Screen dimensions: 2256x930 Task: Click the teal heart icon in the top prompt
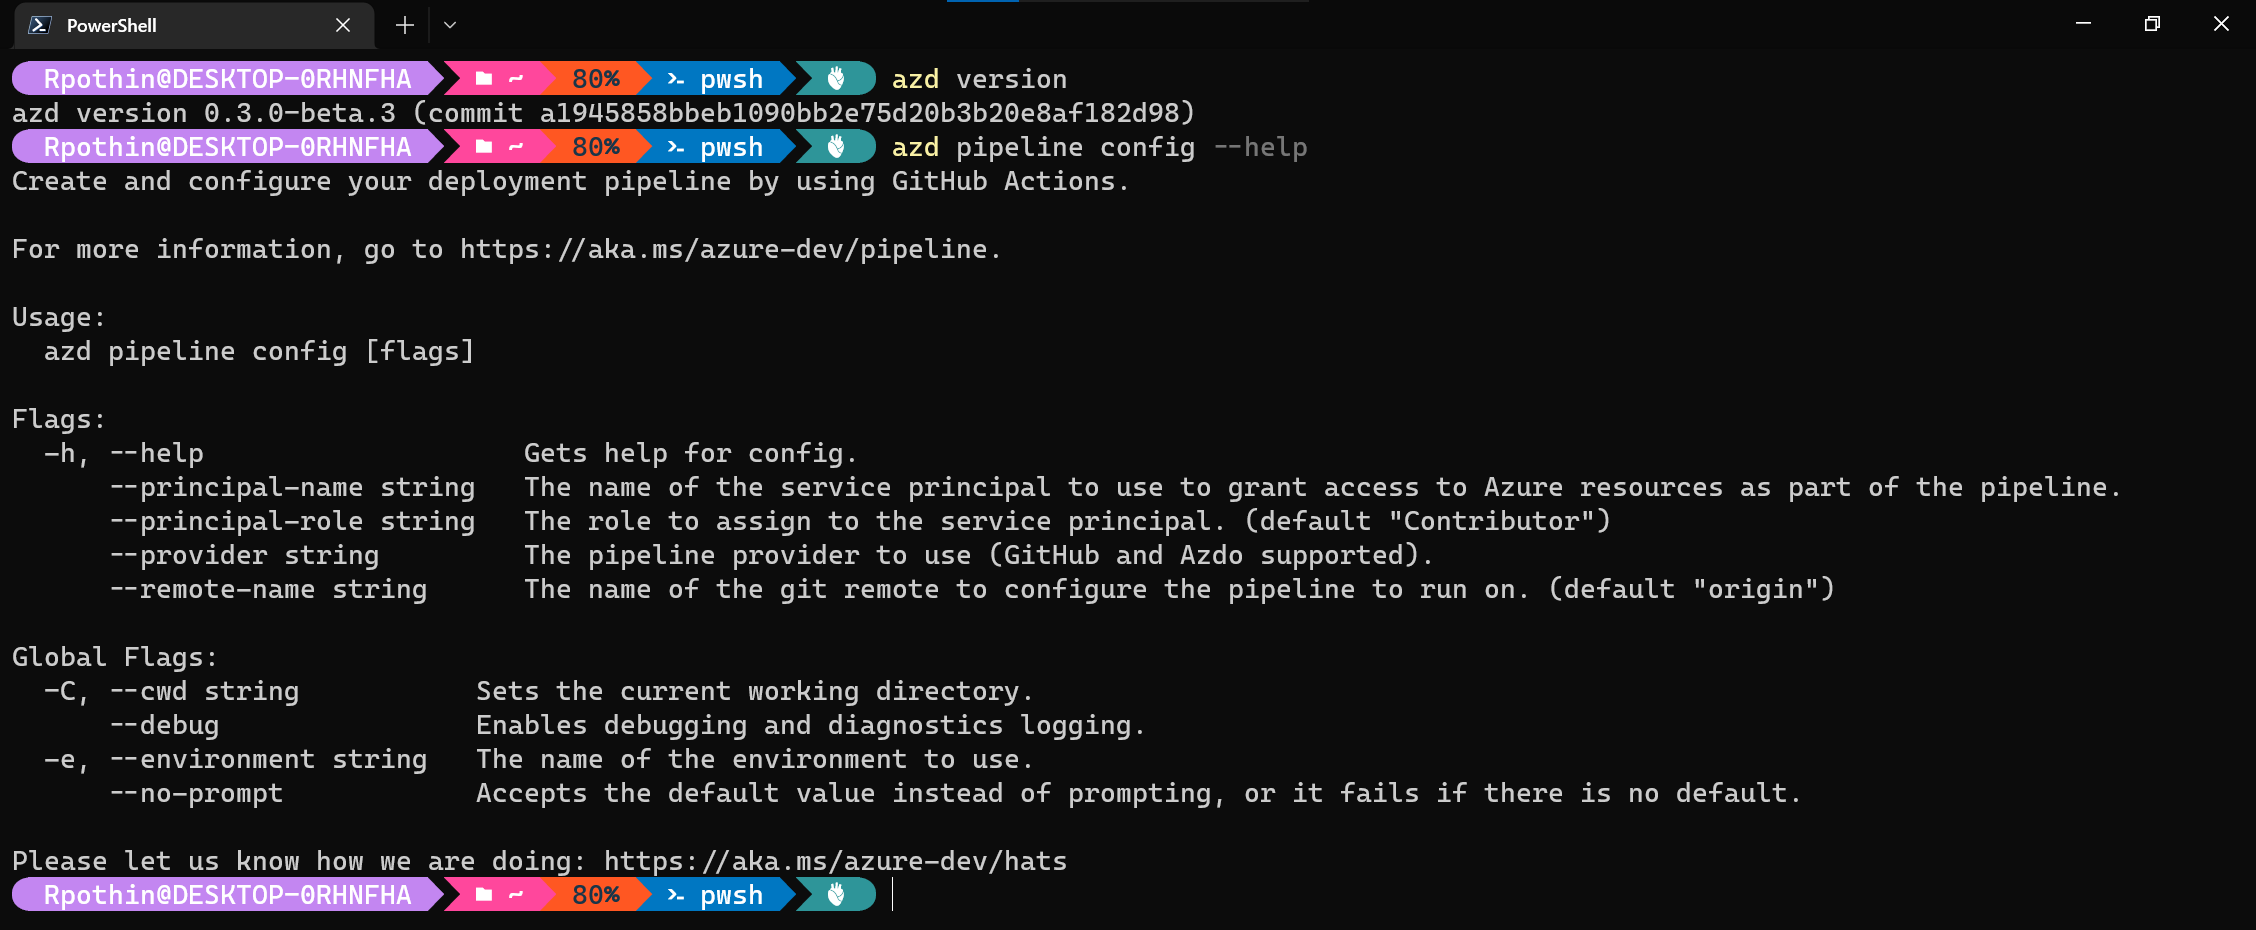(x=836, y=78)
